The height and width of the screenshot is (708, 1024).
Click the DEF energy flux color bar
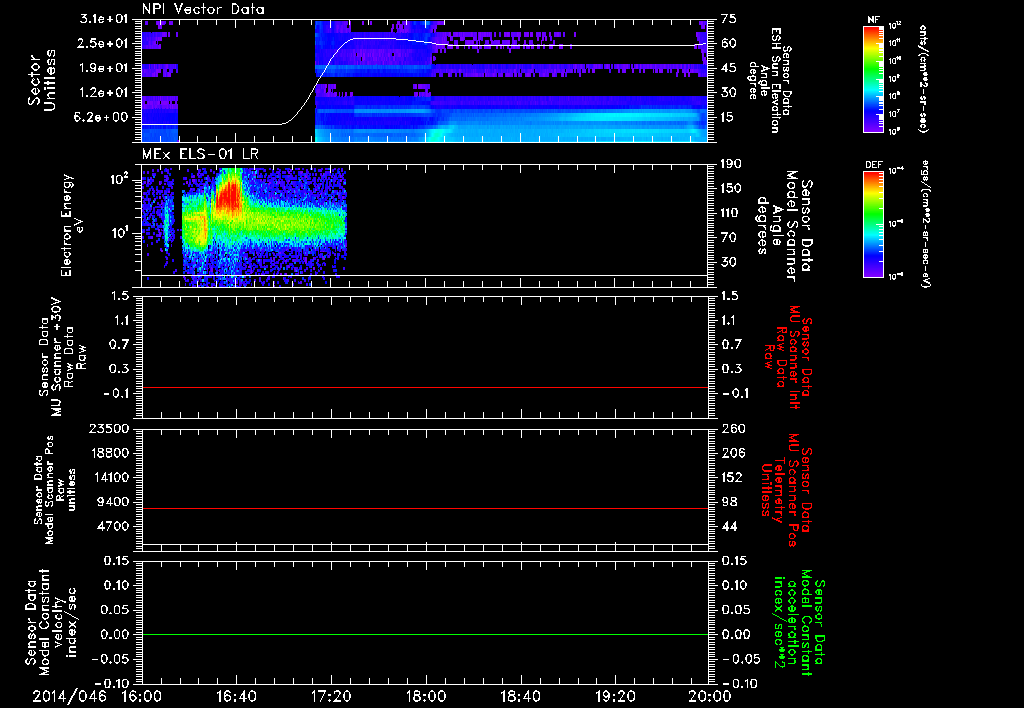[874, 225]
